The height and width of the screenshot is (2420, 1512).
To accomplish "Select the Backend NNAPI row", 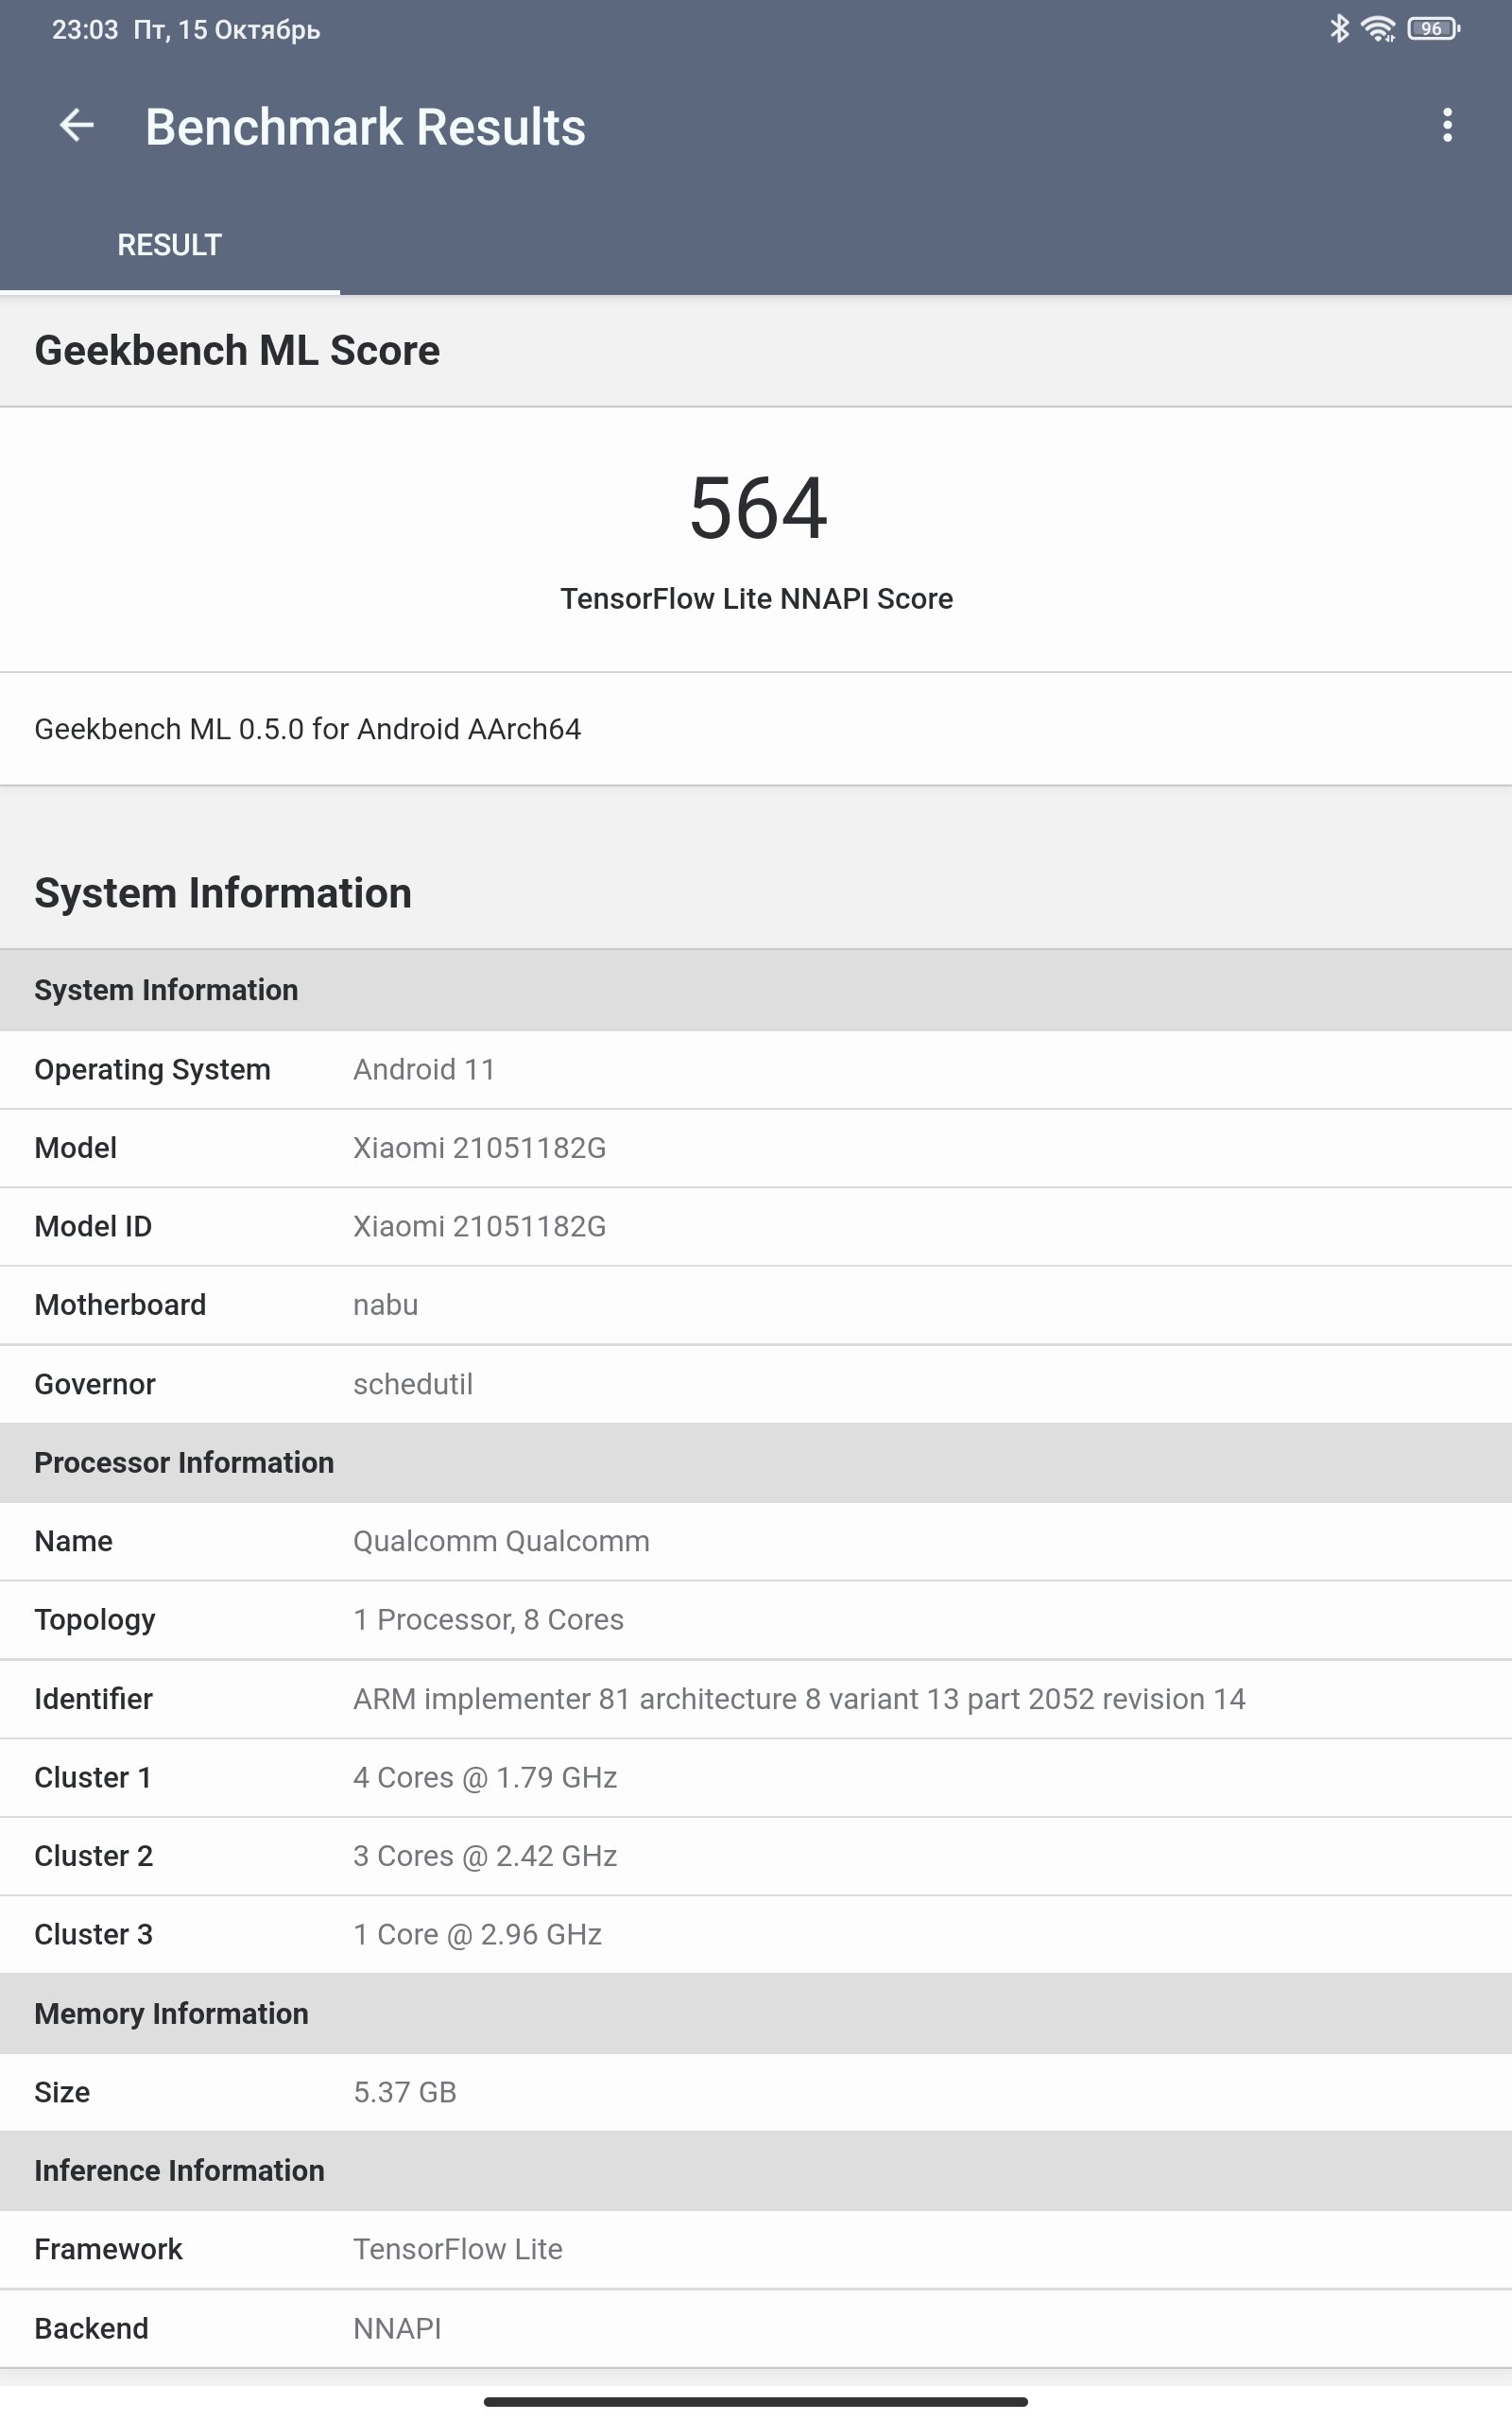I will click(756, 2328).
